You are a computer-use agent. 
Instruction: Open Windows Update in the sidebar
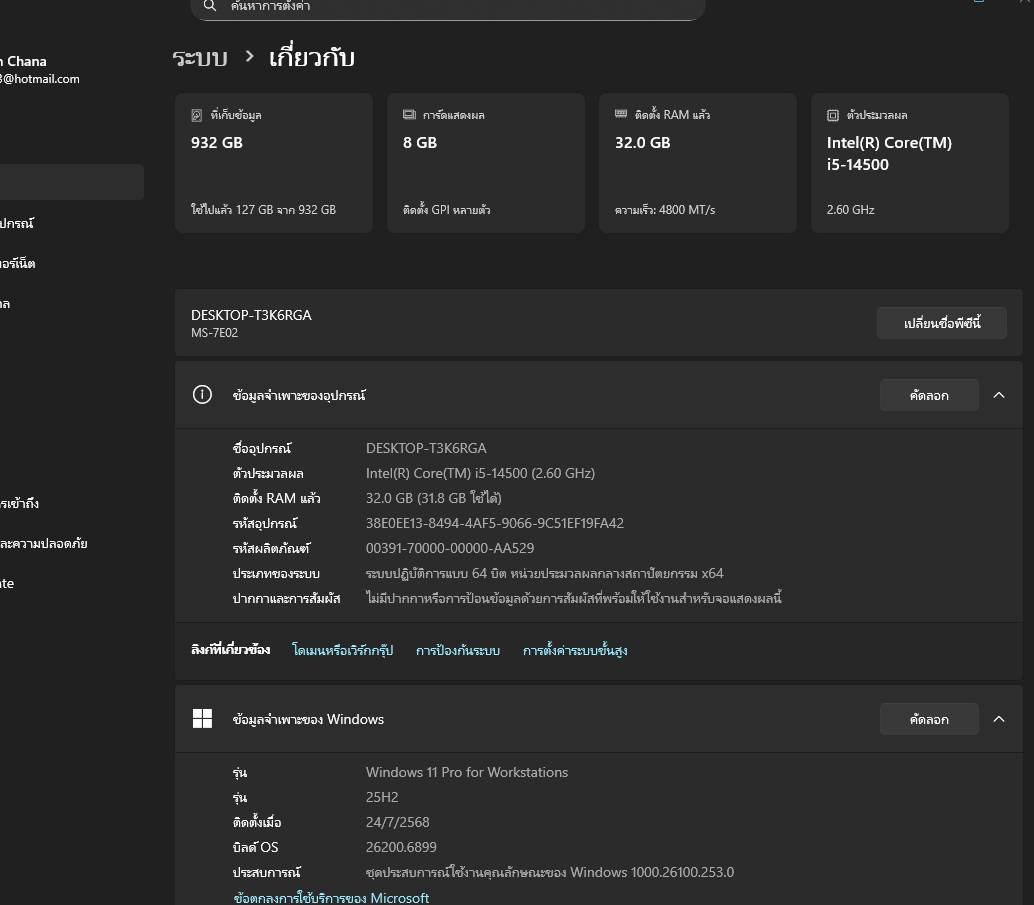pyautogui.click(x=8, y=583)
